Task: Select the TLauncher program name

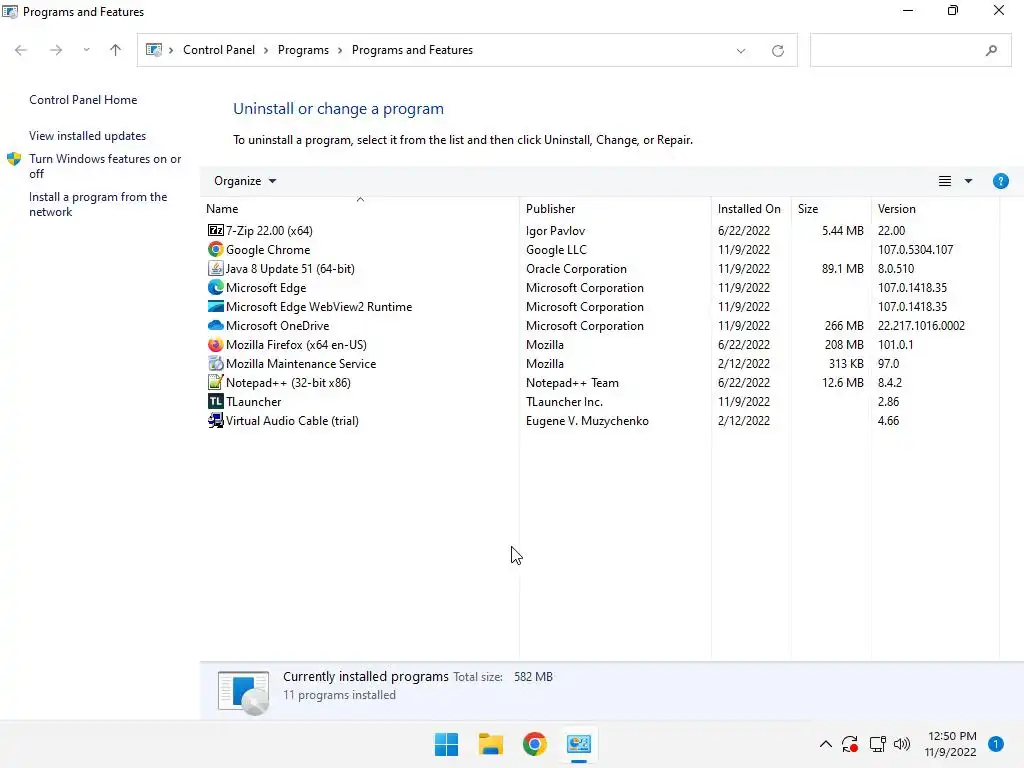Action: click(x=253, y=402)
